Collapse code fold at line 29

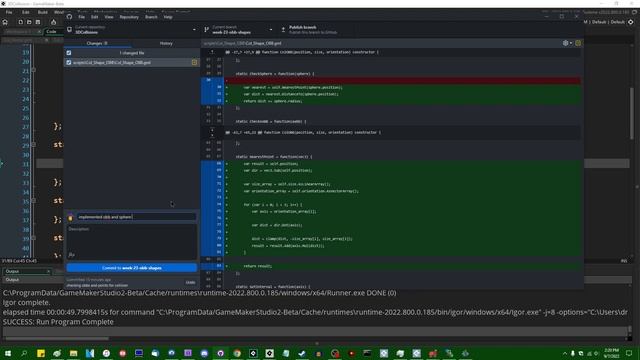click(x=33, y=144)
